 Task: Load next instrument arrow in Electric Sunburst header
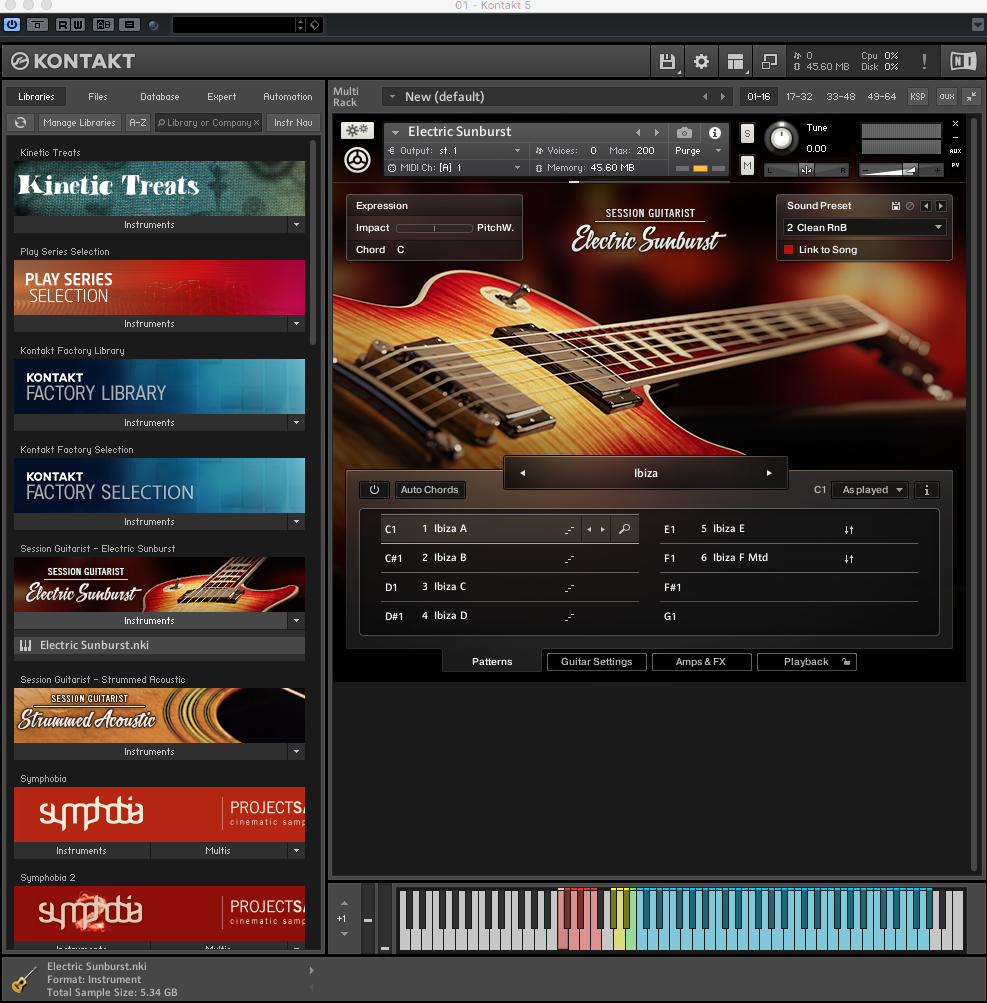pyautogui.click(x=656, y=132)
